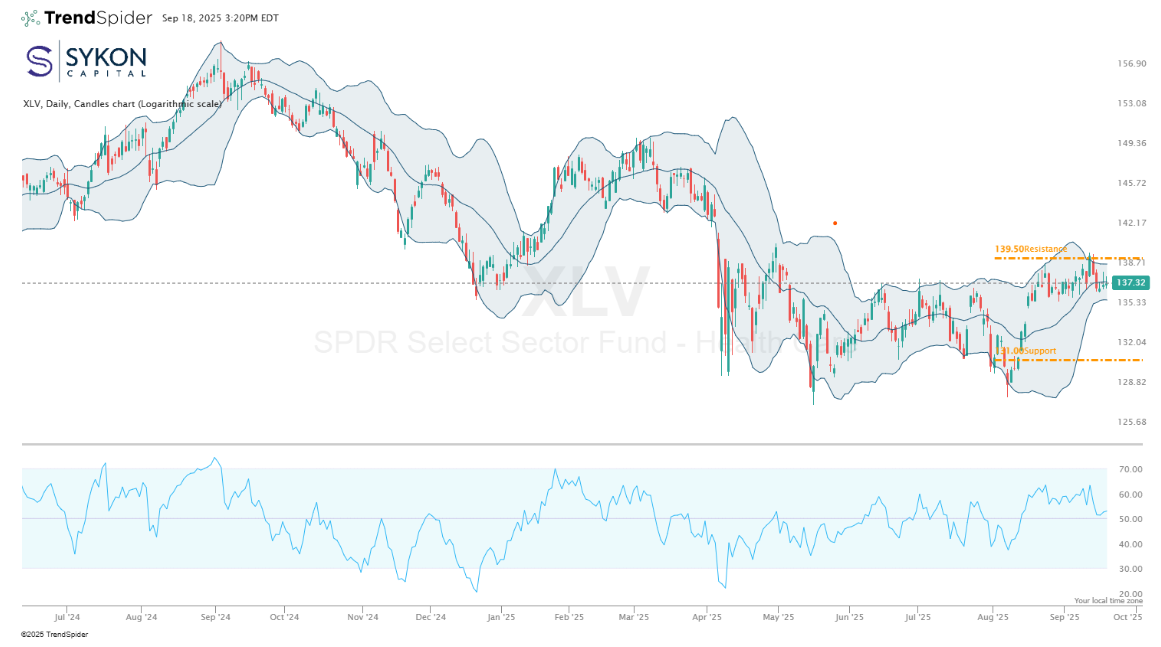The image size is (1161, 647).
Task: Click the 30.00 RSI level label
Action: click(1131, 569)
